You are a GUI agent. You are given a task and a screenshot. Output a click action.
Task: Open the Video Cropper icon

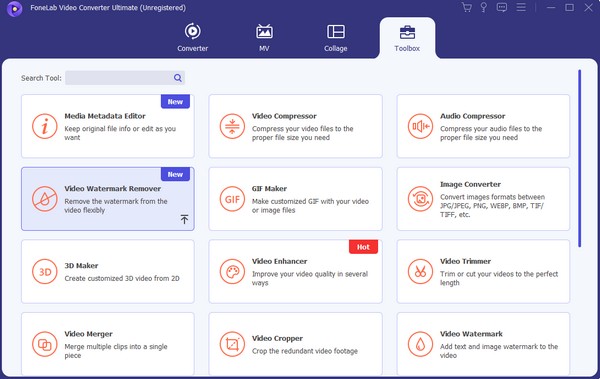click(x=232, y=344)
